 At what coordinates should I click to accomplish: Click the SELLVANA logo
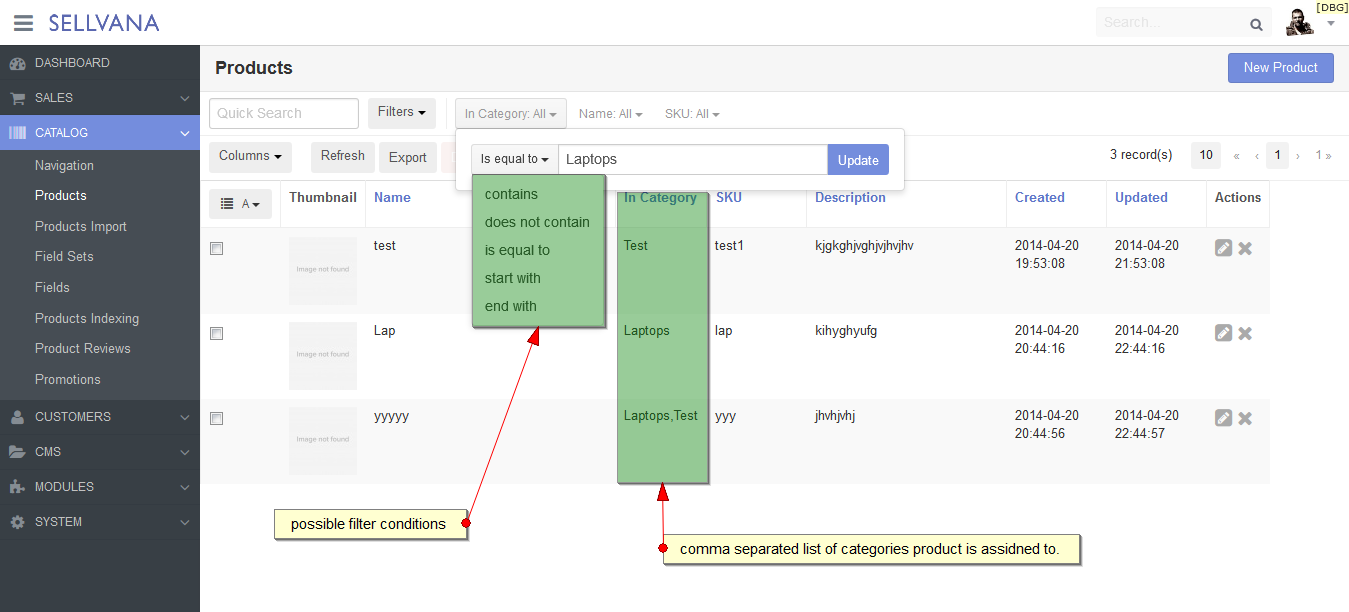tap(104, 23)
